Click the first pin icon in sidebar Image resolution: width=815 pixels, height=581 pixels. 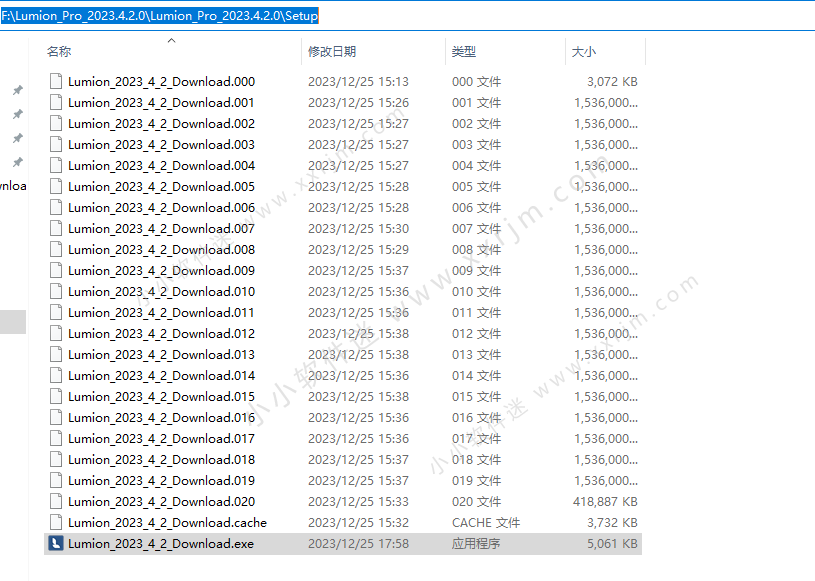17,90
